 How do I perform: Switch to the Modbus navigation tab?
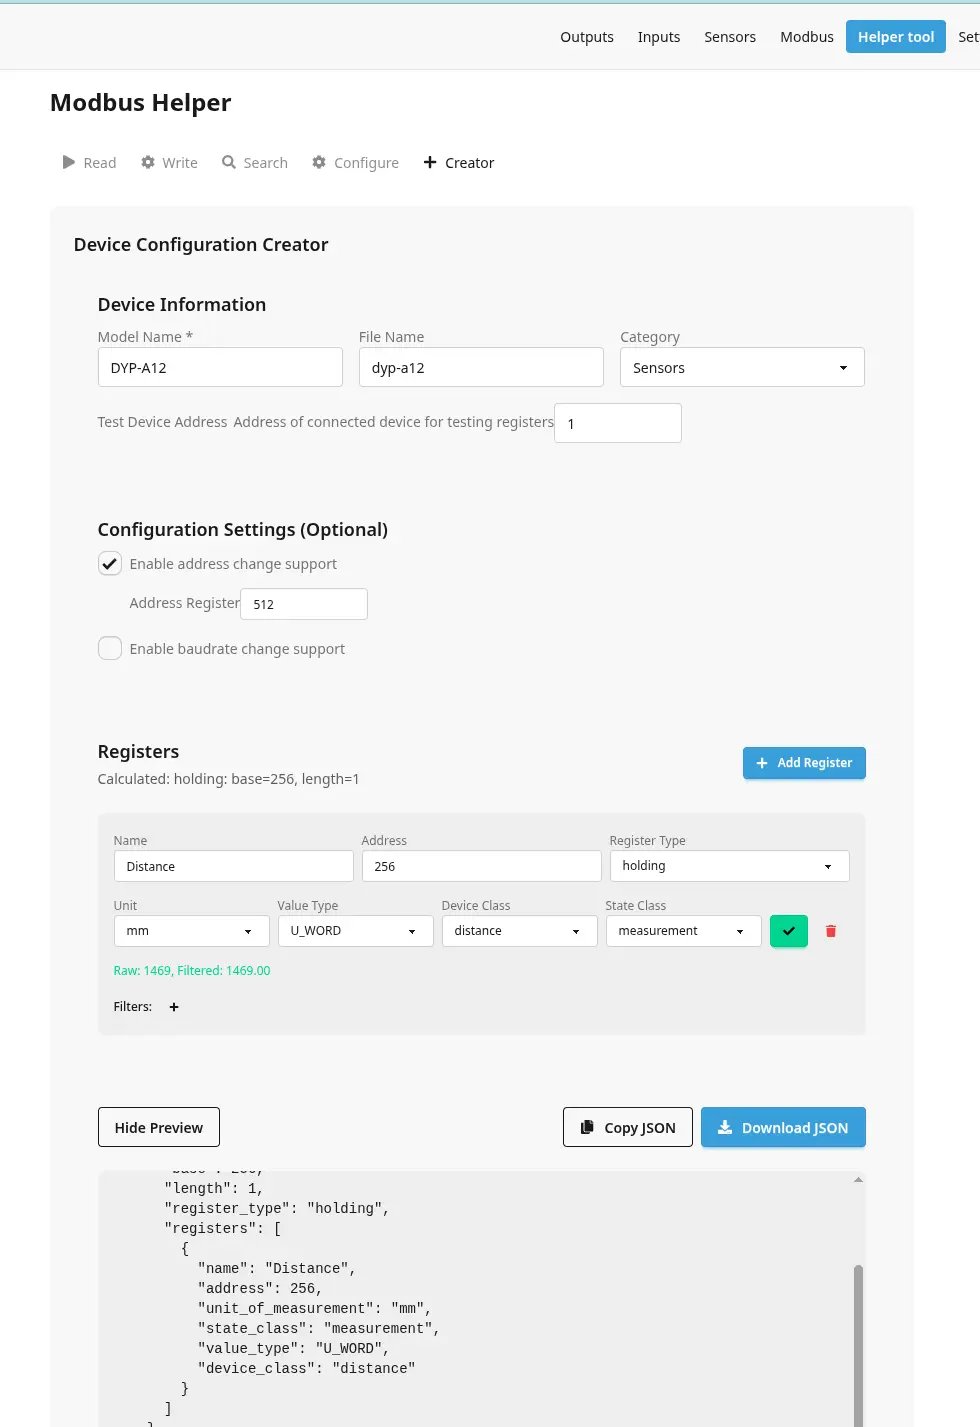tap(806, 36)
